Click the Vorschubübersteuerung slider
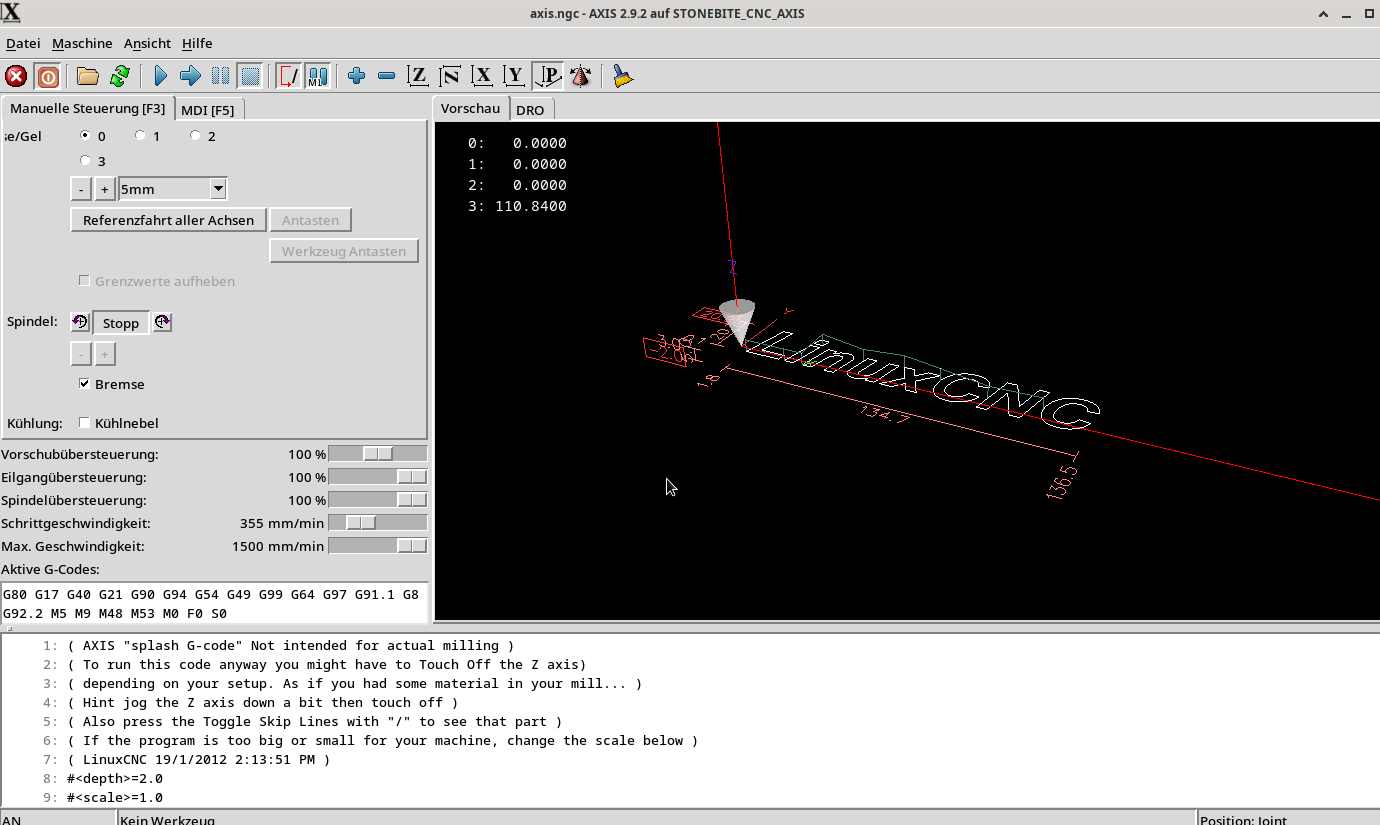 pos(377,454)
